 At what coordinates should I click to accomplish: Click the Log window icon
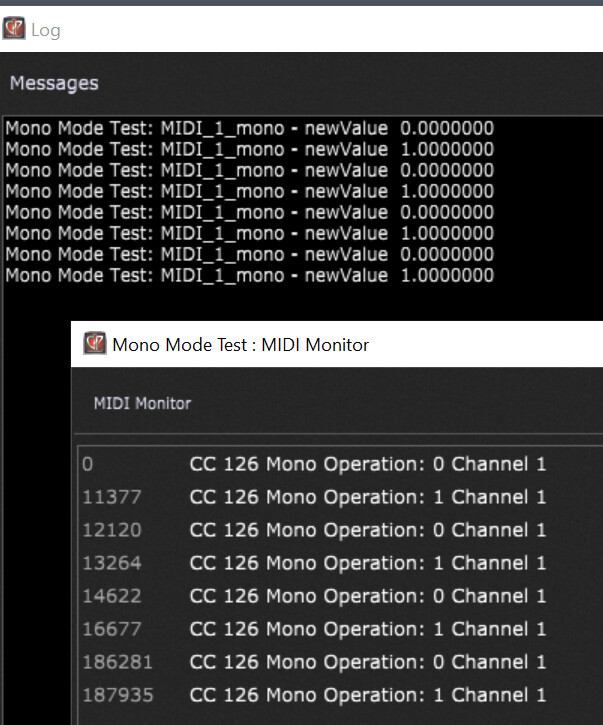click(x=15, y=29)
